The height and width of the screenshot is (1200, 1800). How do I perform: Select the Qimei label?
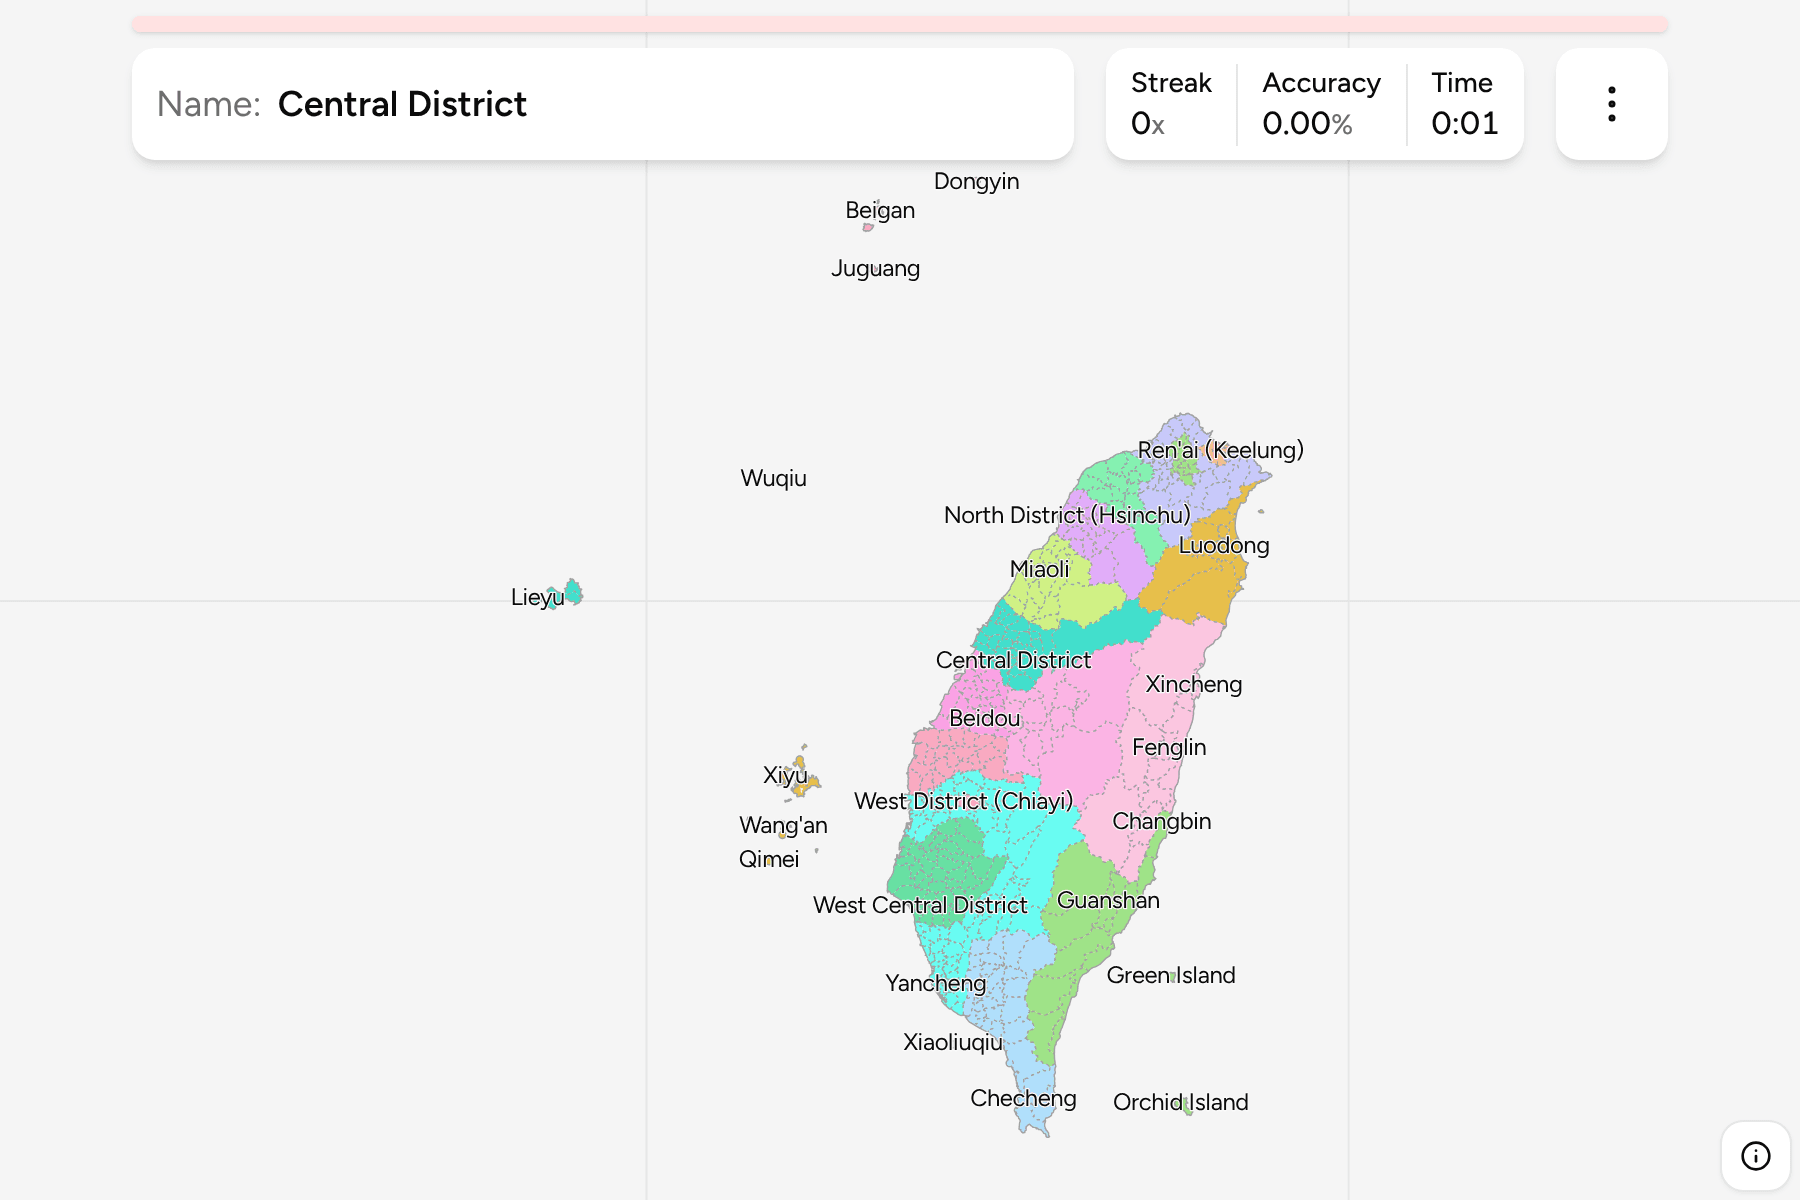(x=768, y=860)
